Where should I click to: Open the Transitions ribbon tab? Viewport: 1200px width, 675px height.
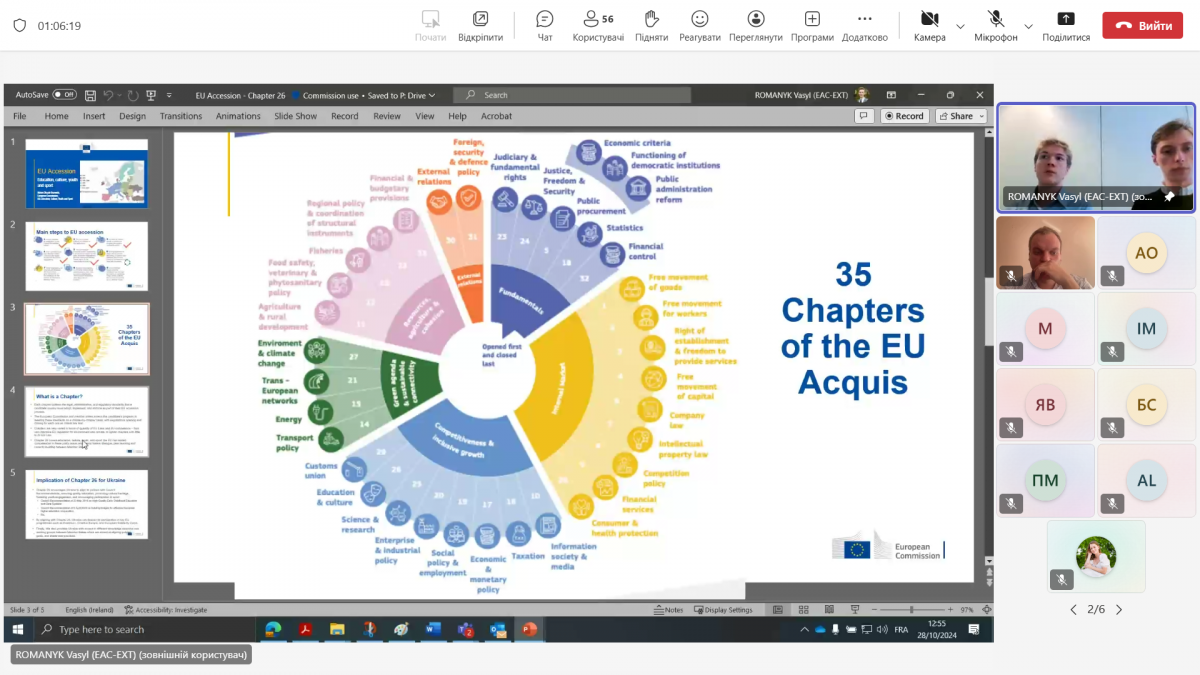(180, 116)
